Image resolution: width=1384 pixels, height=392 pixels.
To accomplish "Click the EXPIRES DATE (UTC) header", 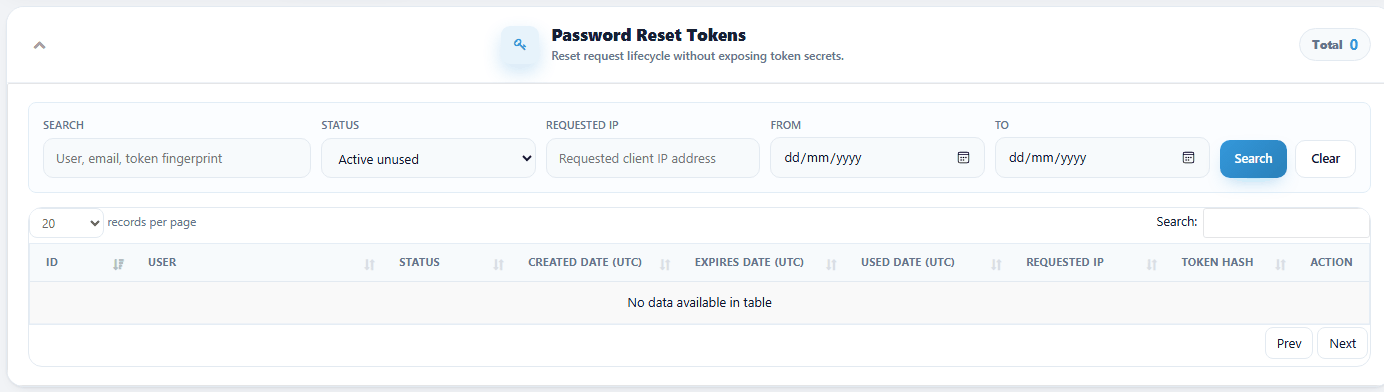I will (749, 262).
